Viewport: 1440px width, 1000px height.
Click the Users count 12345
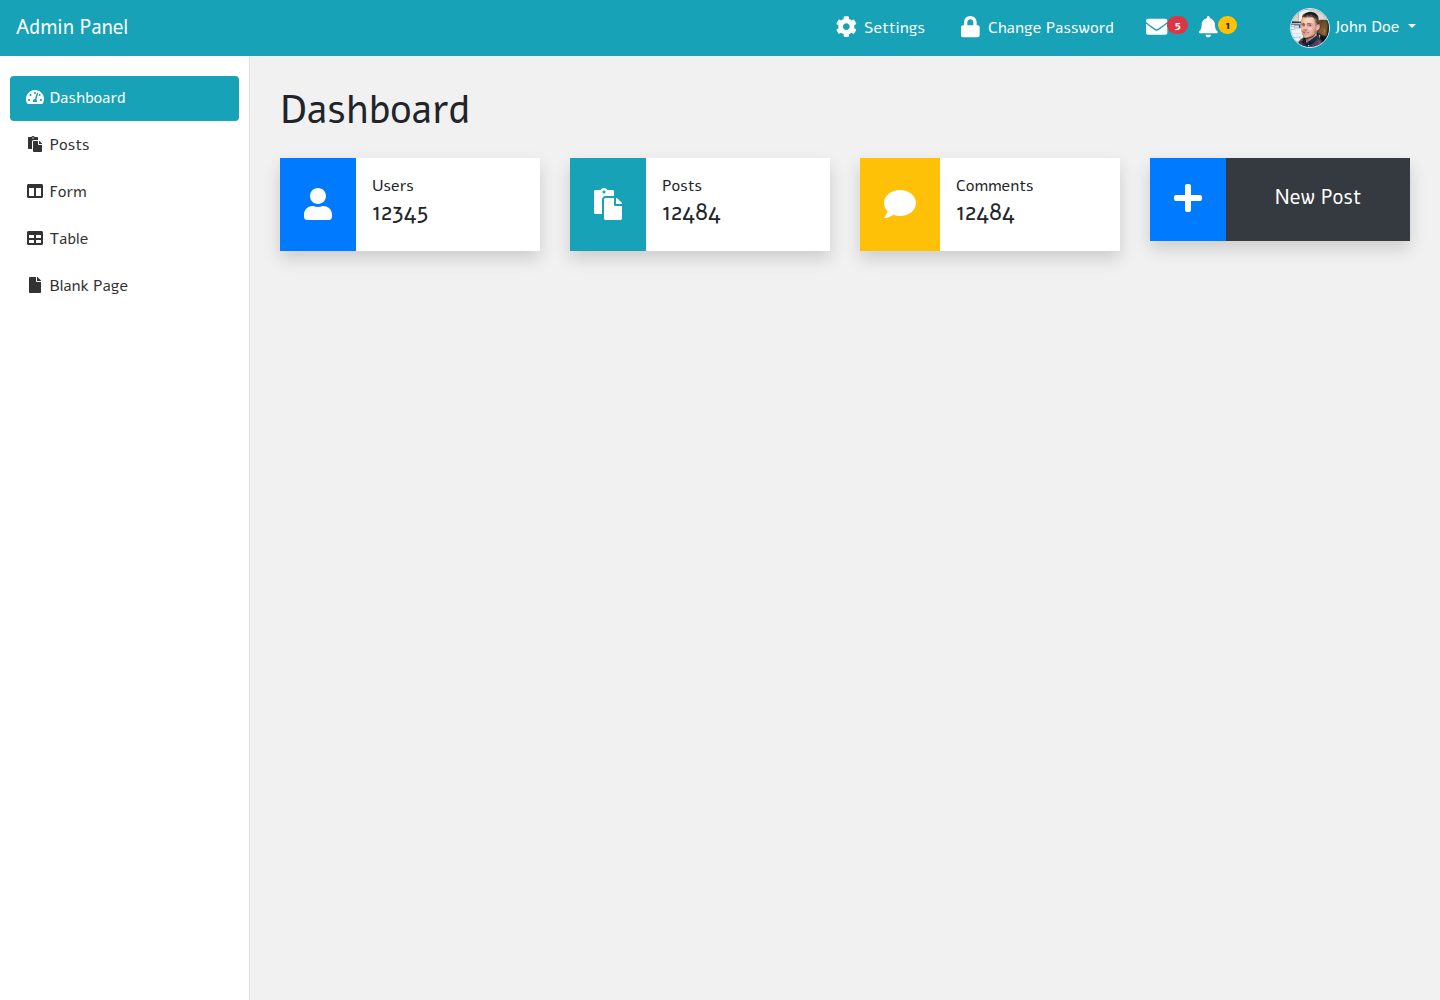click(x=400, y=214)
